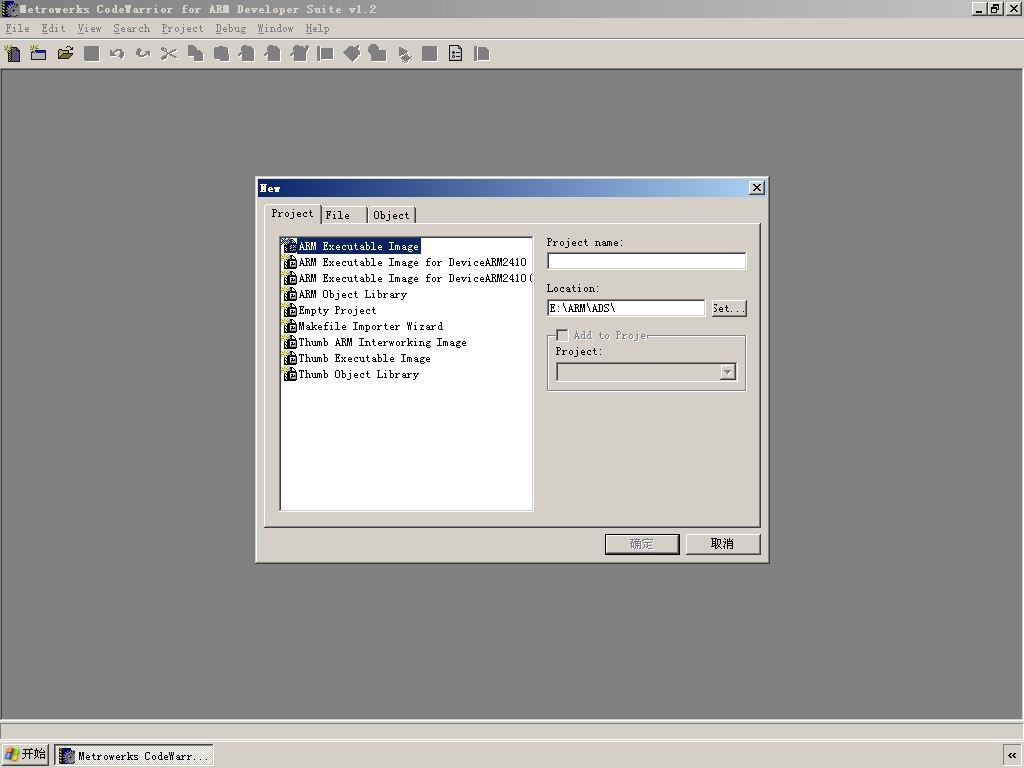The width and height of the screenshot is (1024, 768).
Task: Click the Set... location button
Action: 729,308
